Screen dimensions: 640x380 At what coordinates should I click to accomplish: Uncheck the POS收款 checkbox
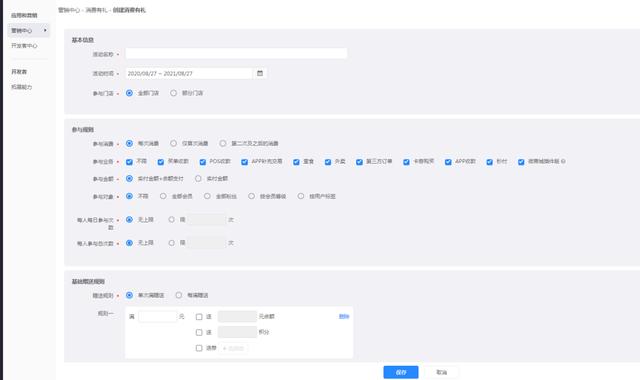point(203,162)
